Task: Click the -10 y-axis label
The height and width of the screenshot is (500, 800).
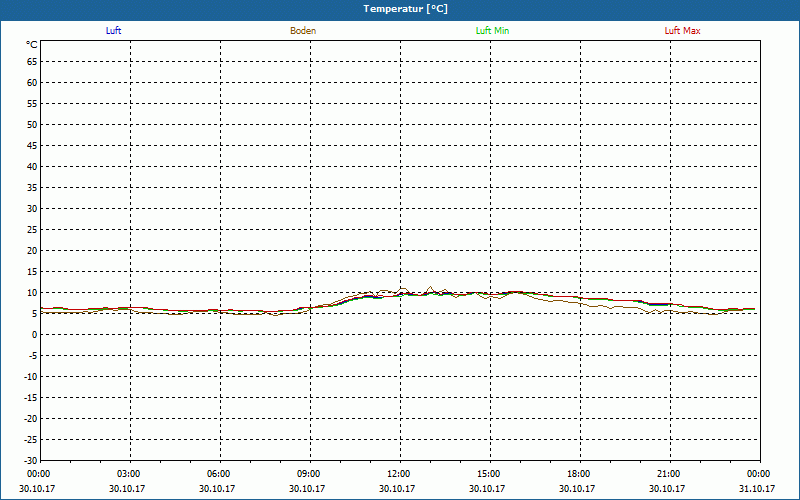Action: point(30,377)
